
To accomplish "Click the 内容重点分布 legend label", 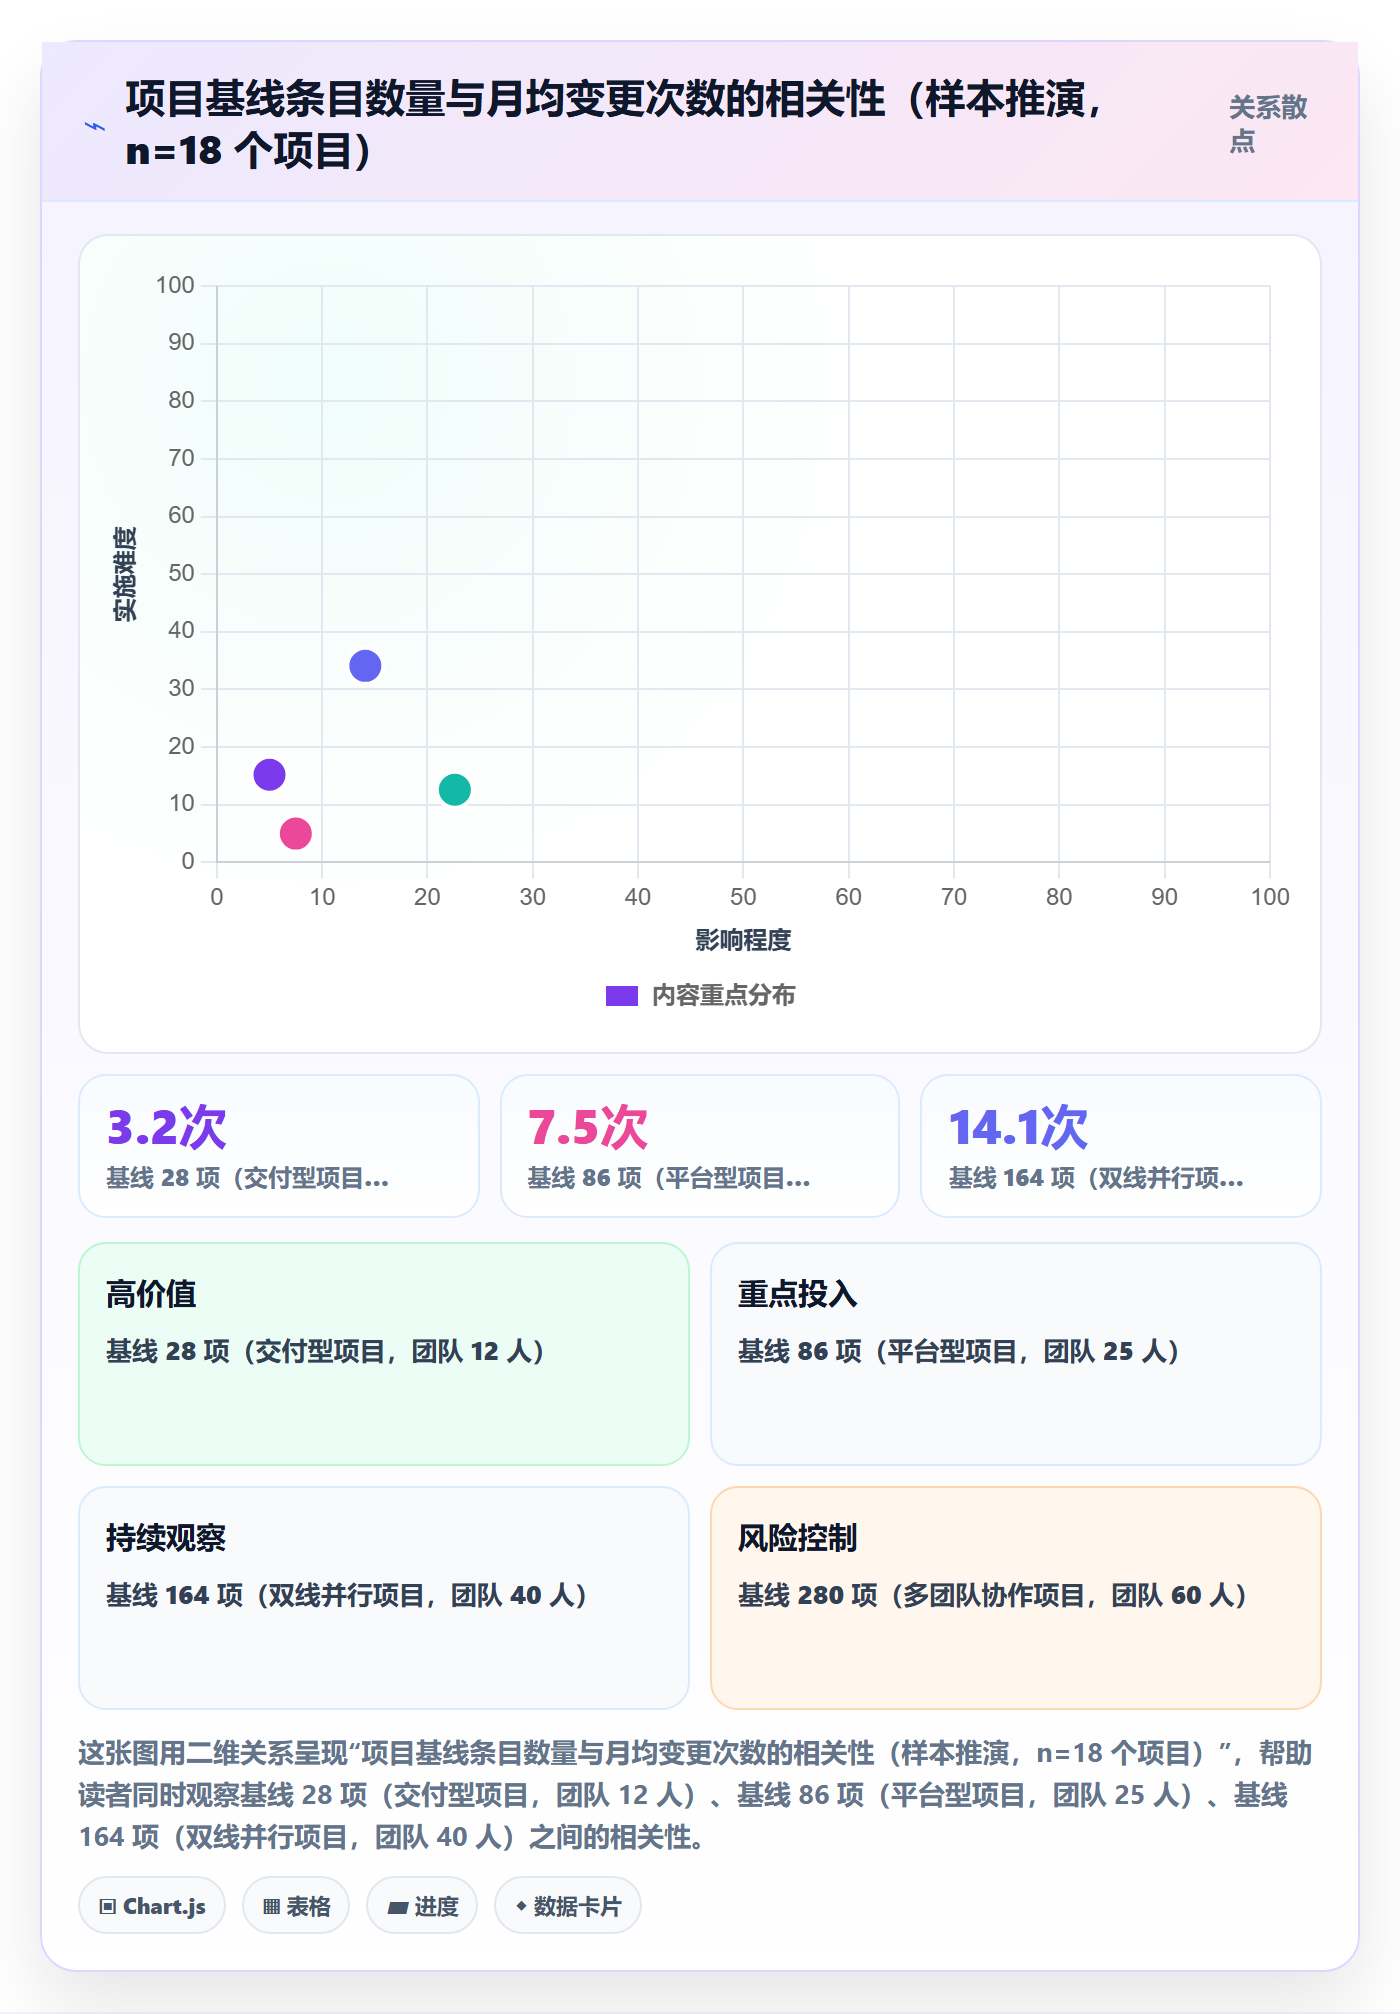I will 724,996.
